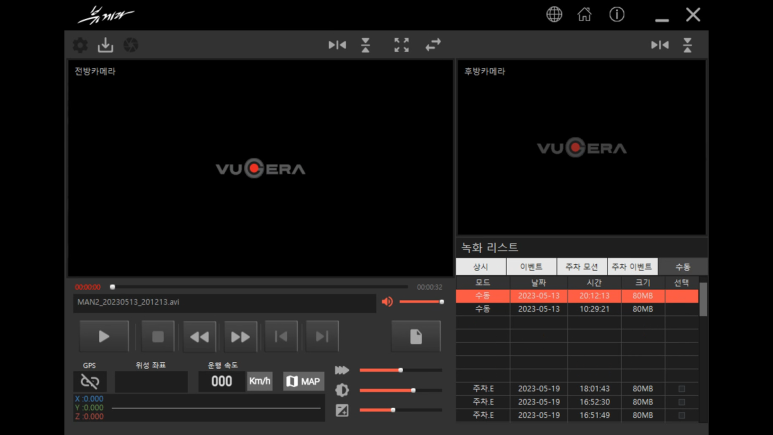The height and width of the screenshot is (435, 773).
Task: Click the front camera video panel
Action: (x=260, y=168)
